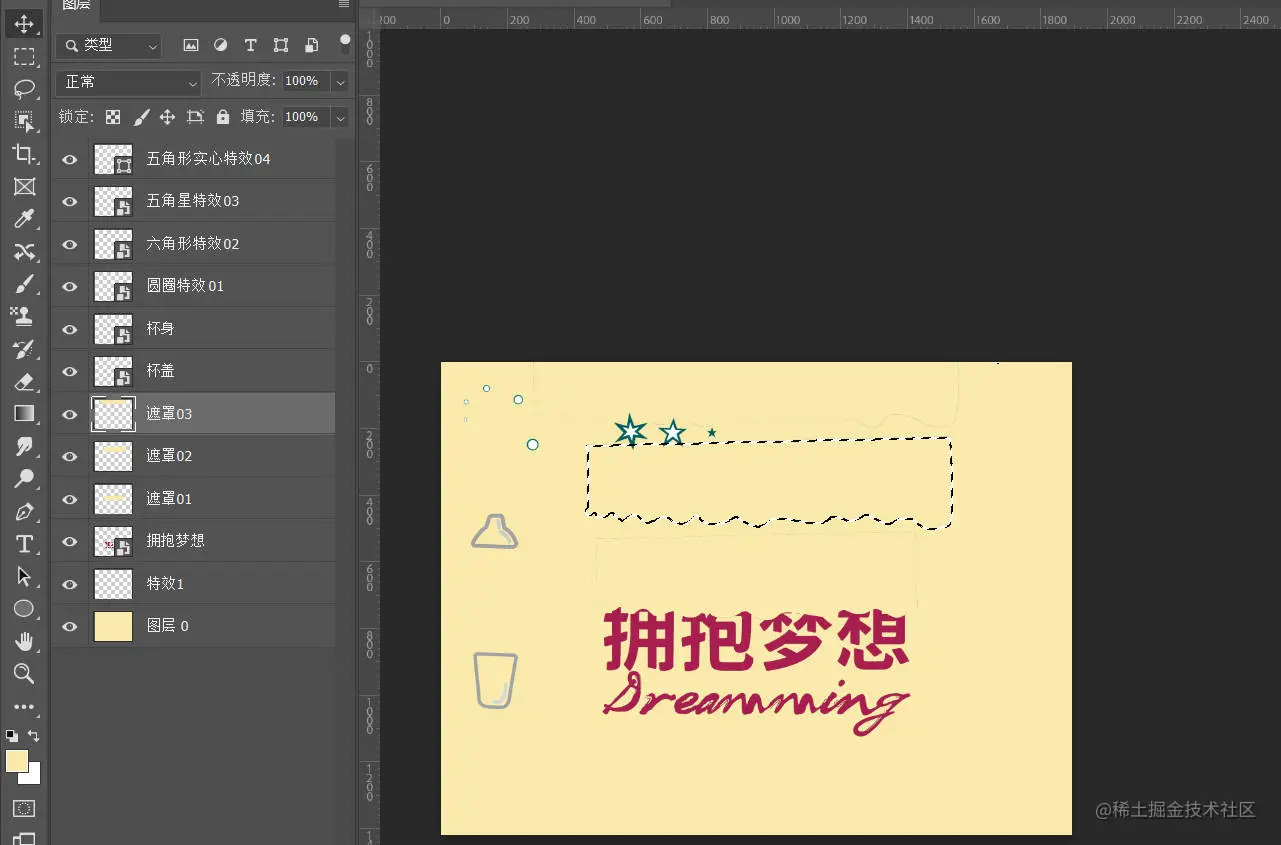Select the Clone Stamp tool
The height and width of the screenshot is (845, 1281).
coord(24,317)
